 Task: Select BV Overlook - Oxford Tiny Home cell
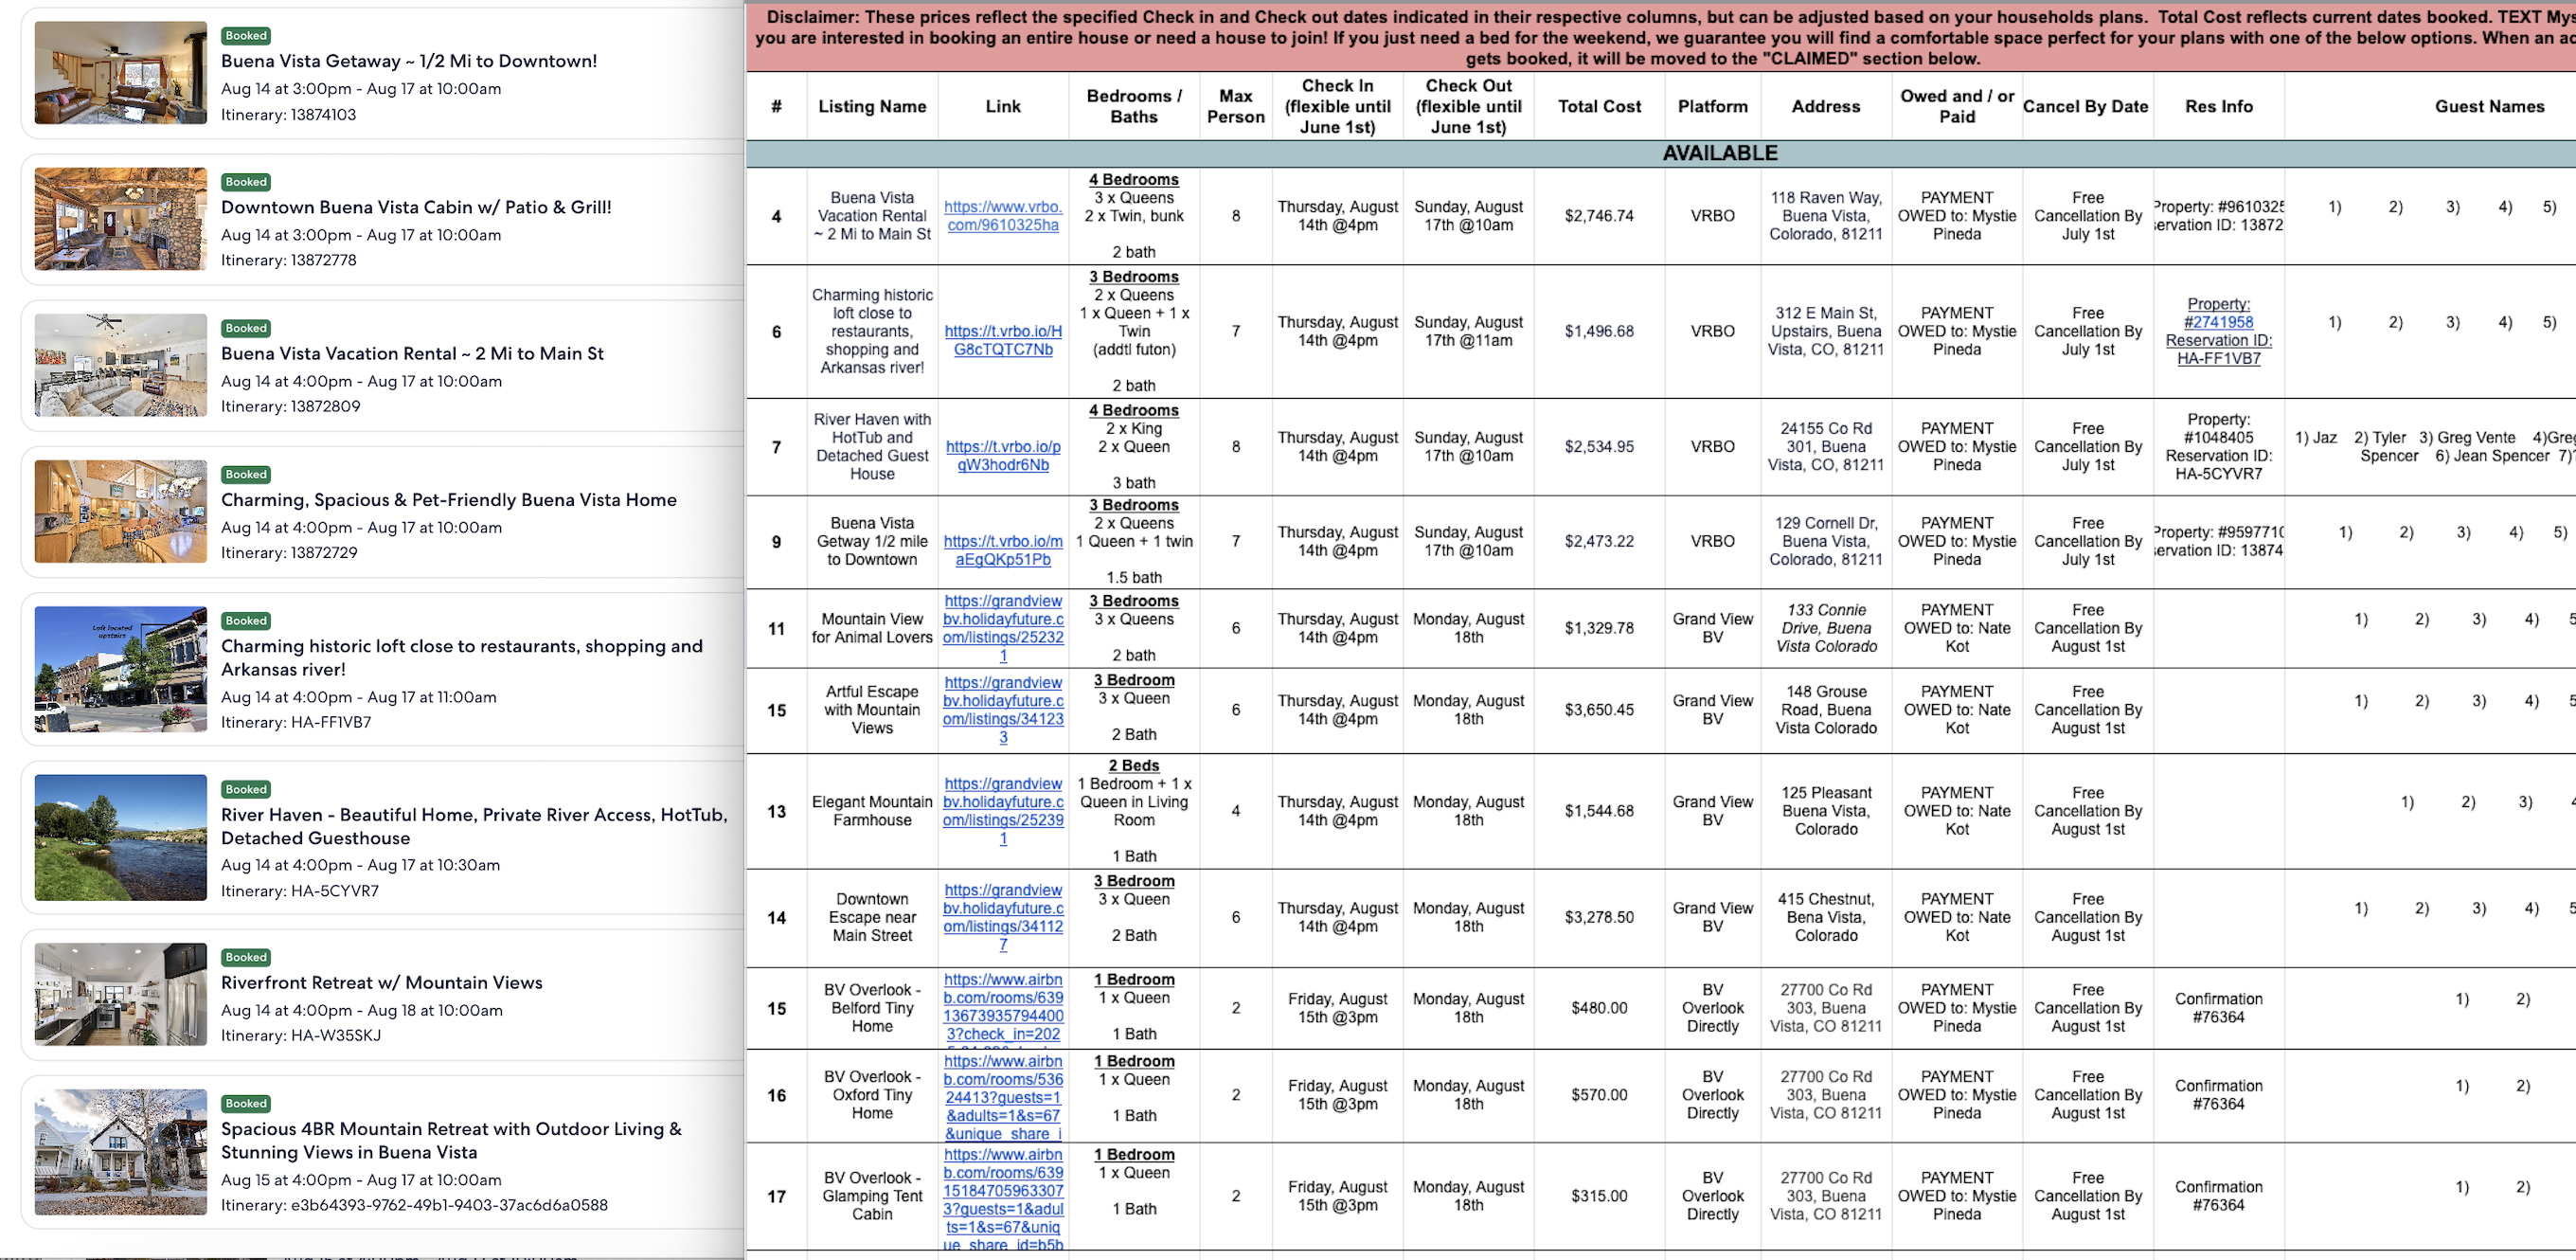872,1095
